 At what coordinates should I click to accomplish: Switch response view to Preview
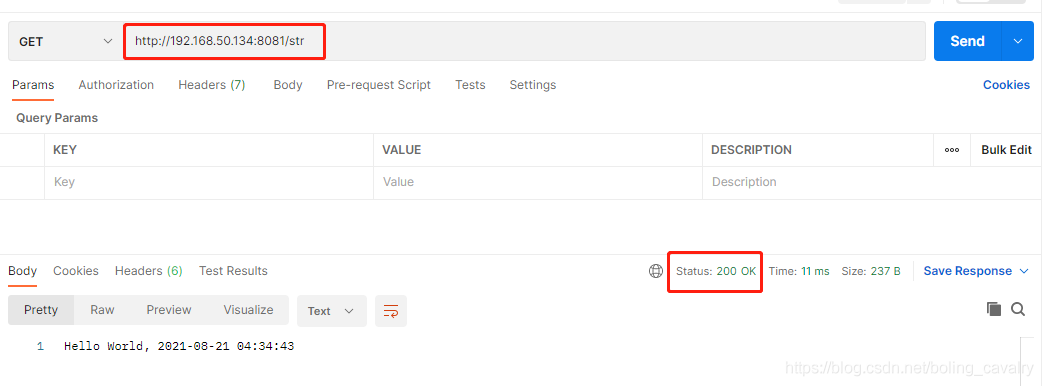click(x=169, y=309)
